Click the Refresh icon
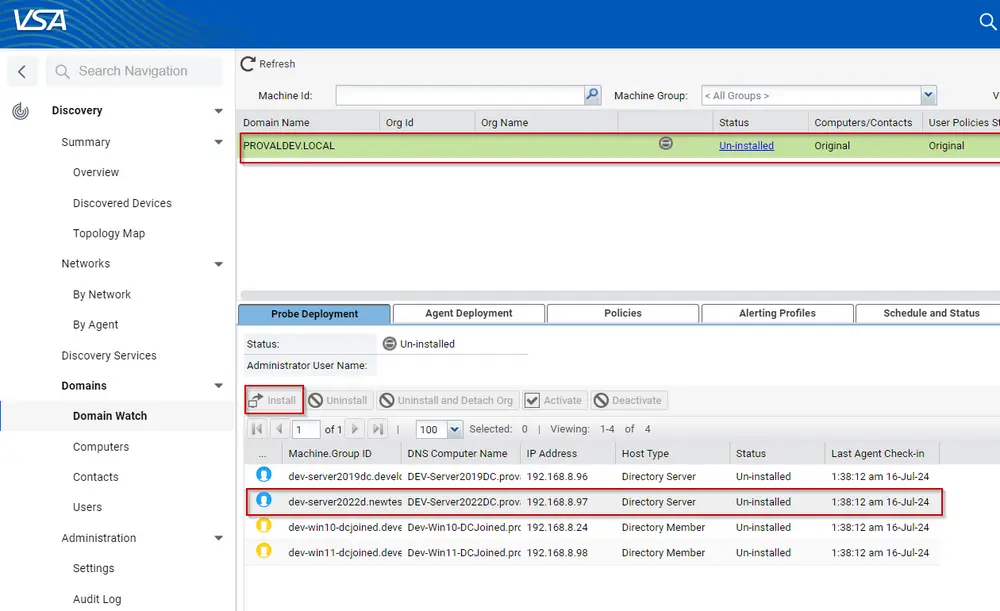Viewport: 1000px width, 611px height. tap(248, 63)
